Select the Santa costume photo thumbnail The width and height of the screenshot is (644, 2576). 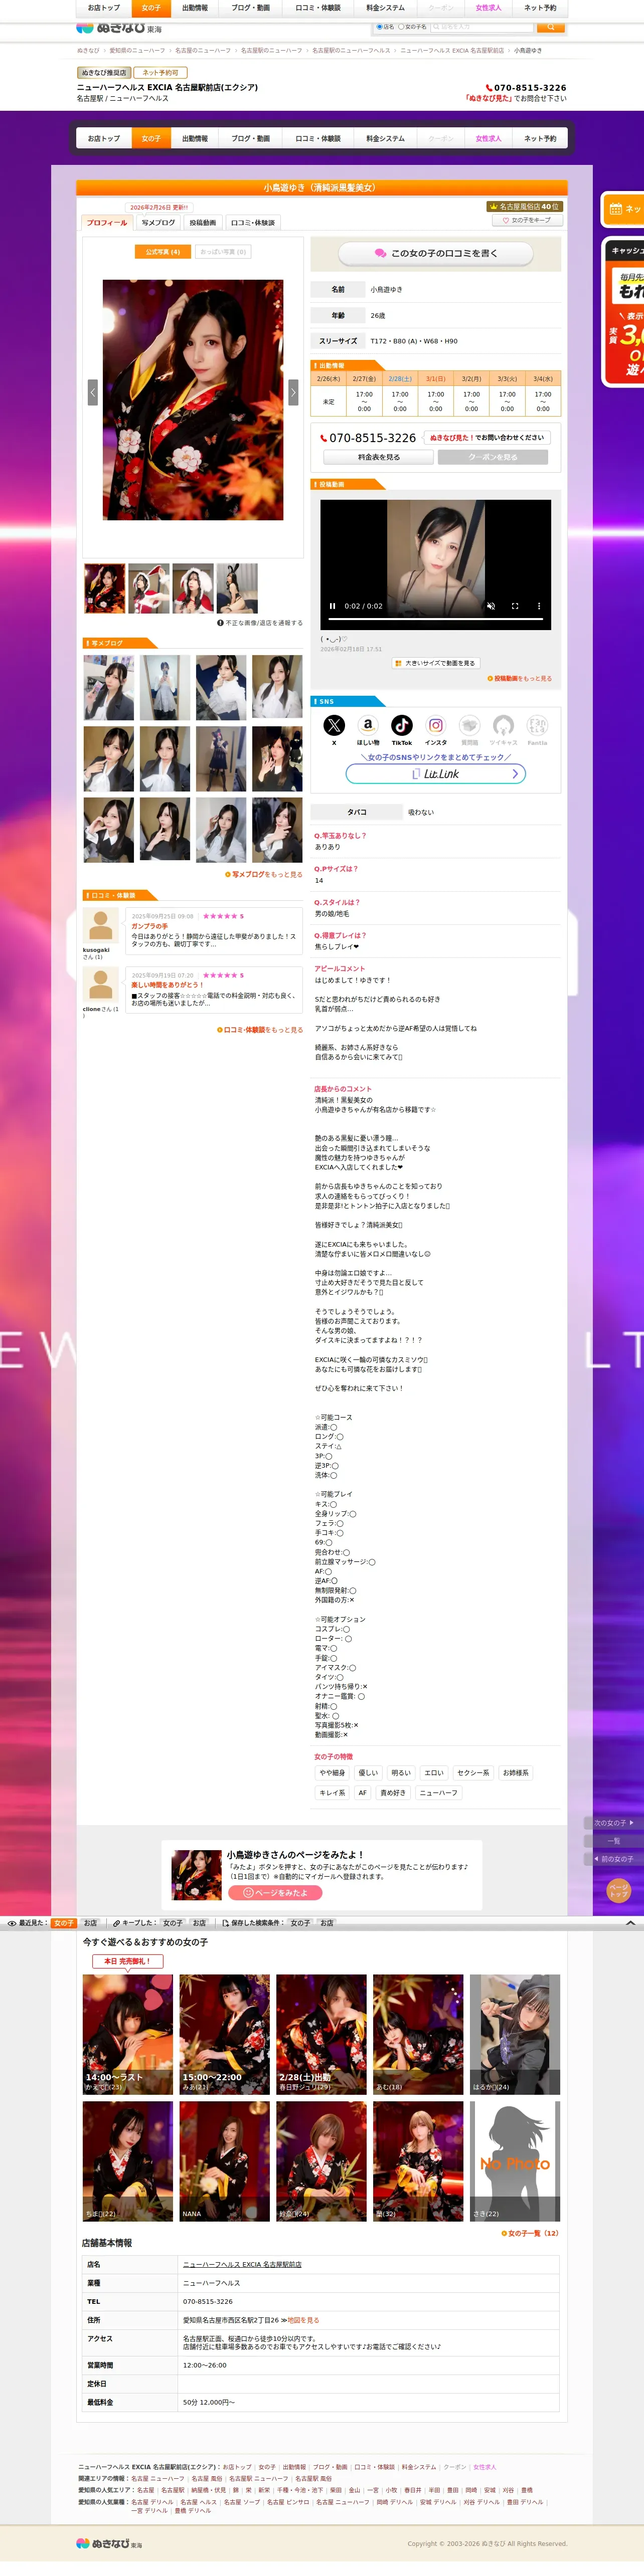[x=148, y=588]
